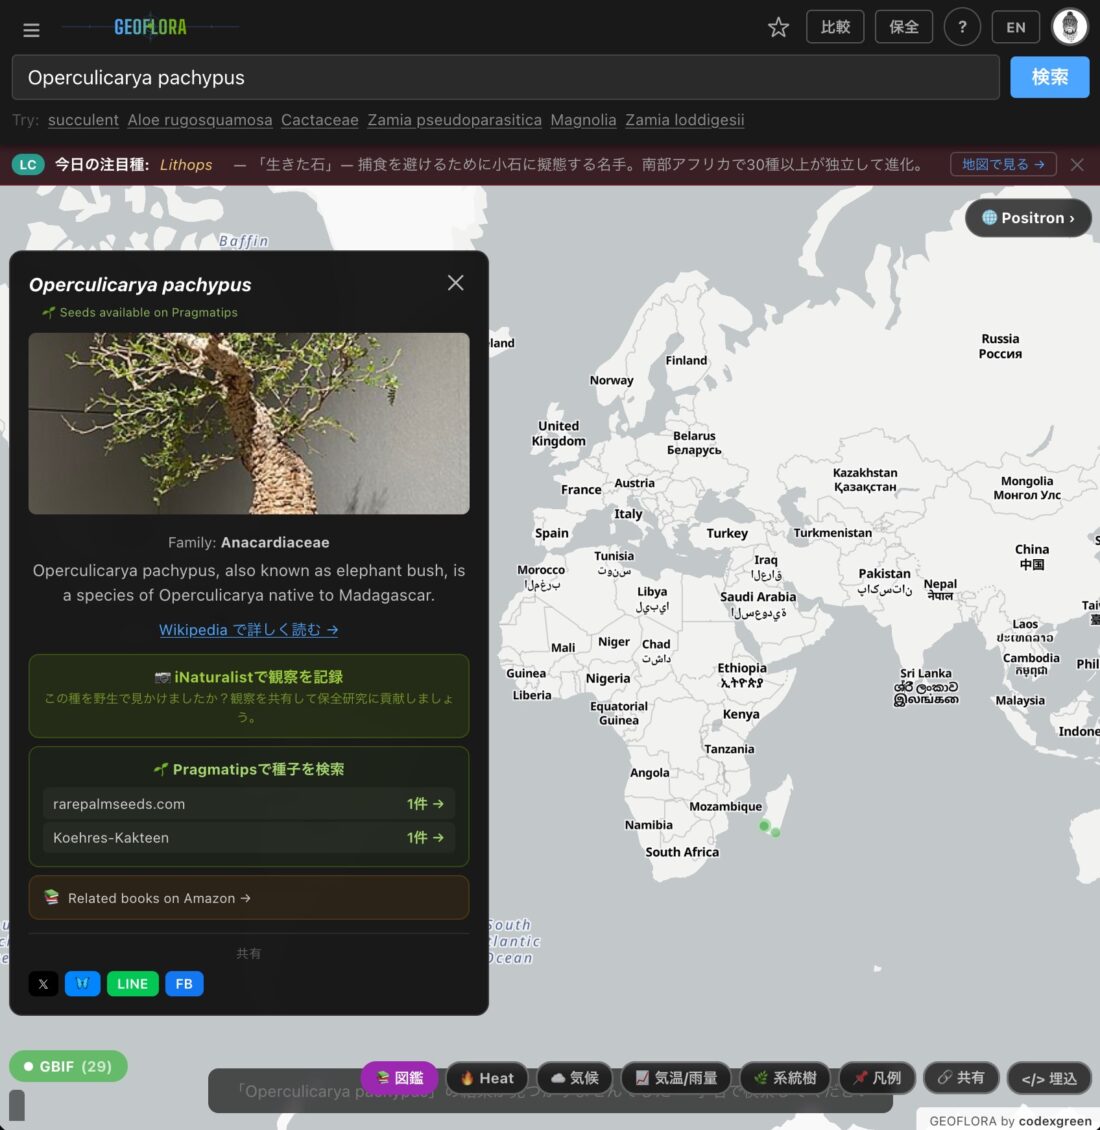
Task: Share via LINE button
Action: (132, 984)
